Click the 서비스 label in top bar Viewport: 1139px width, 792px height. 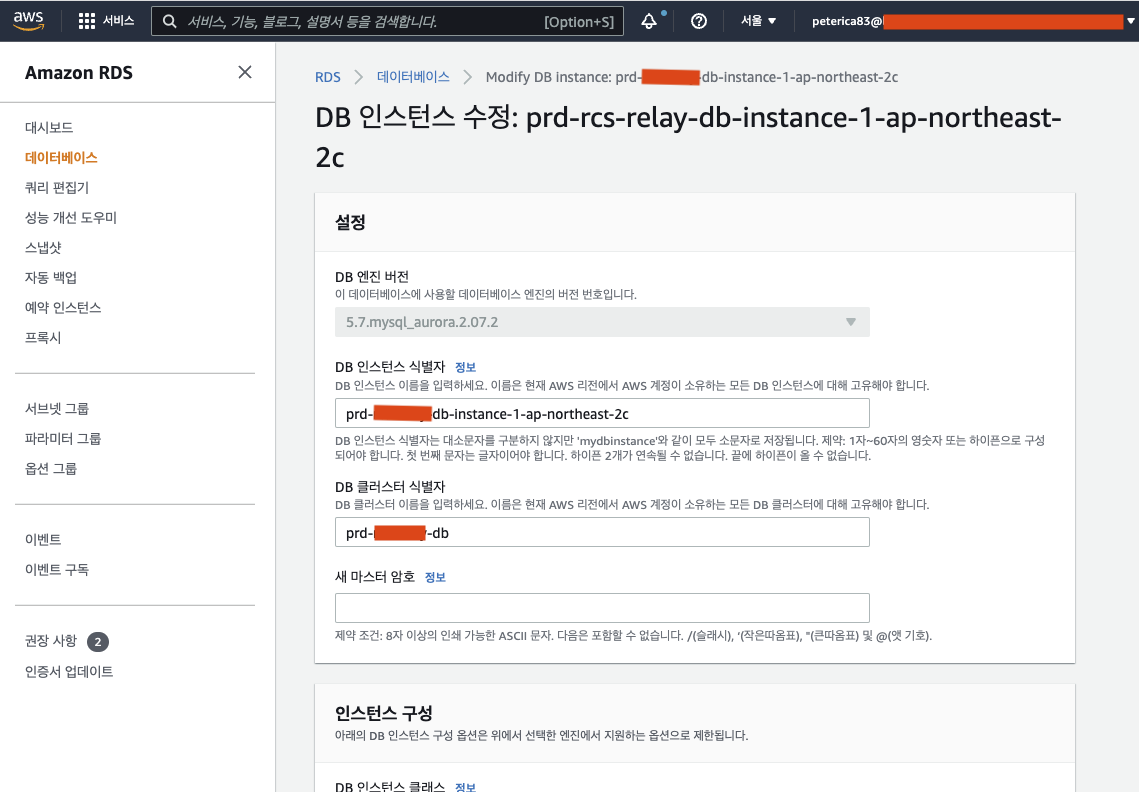tap(118, 21)
